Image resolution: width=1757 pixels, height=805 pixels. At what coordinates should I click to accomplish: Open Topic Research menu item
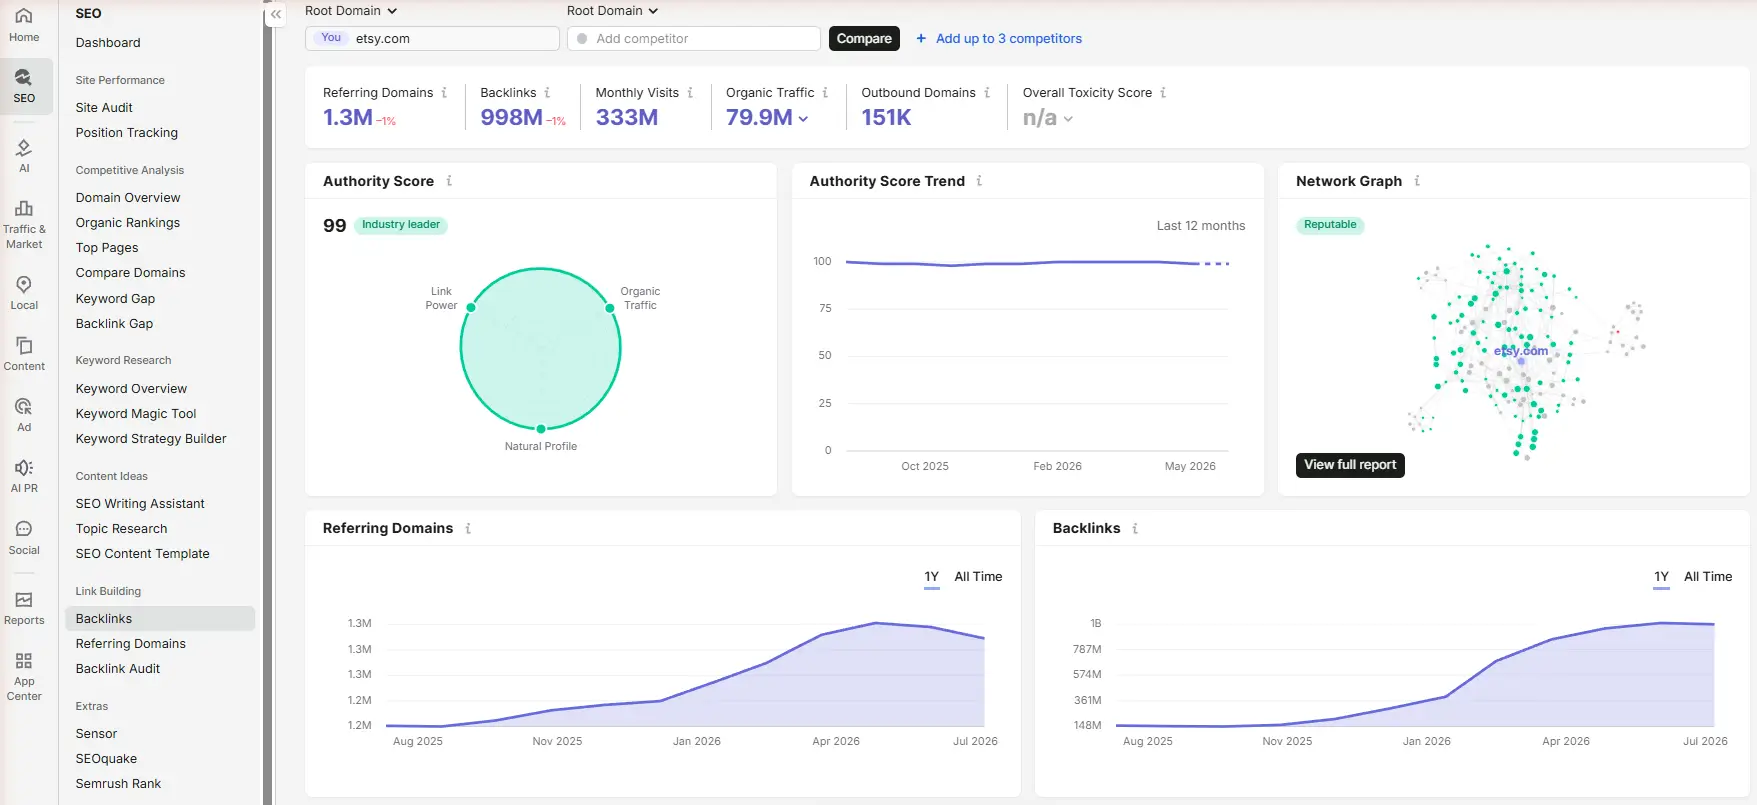point(121,529)
